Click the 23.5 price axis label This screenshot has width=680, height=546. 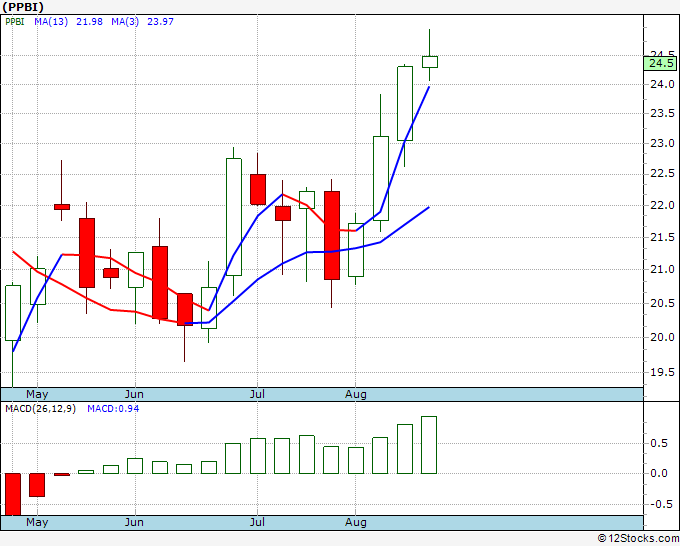[x=662, y=114]
